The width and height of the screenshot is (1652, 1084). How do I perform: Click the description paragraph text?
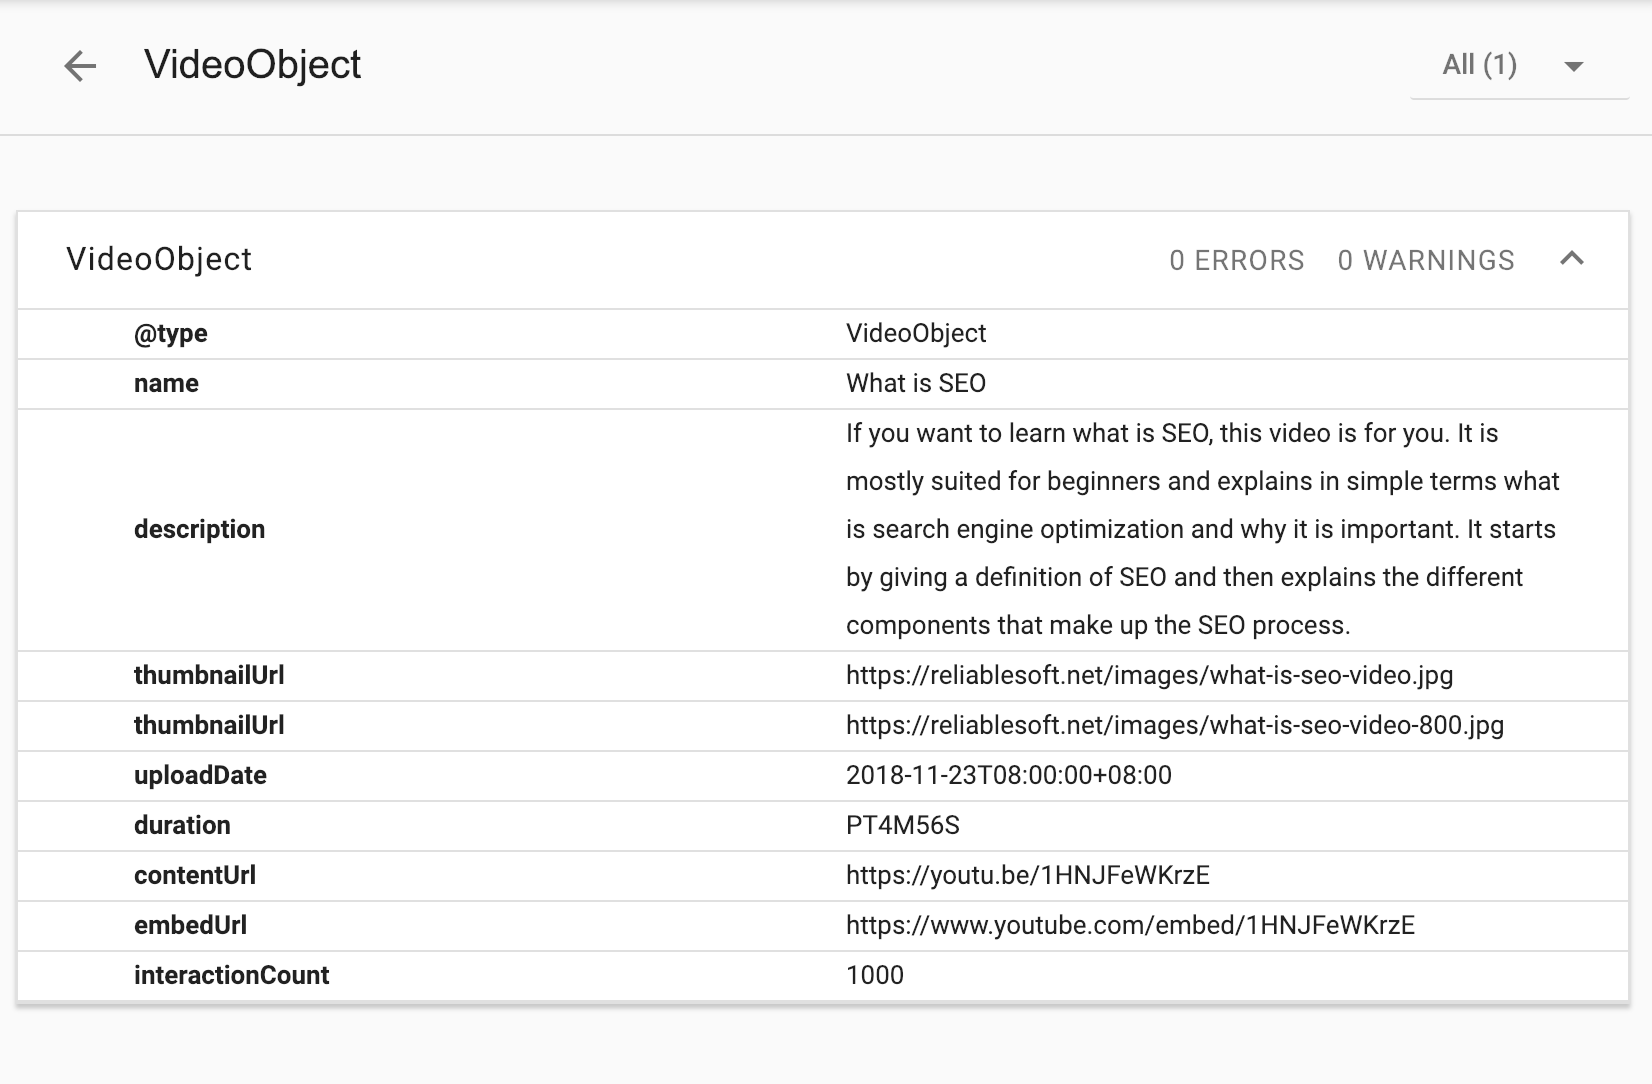(x=1200, y=529)
